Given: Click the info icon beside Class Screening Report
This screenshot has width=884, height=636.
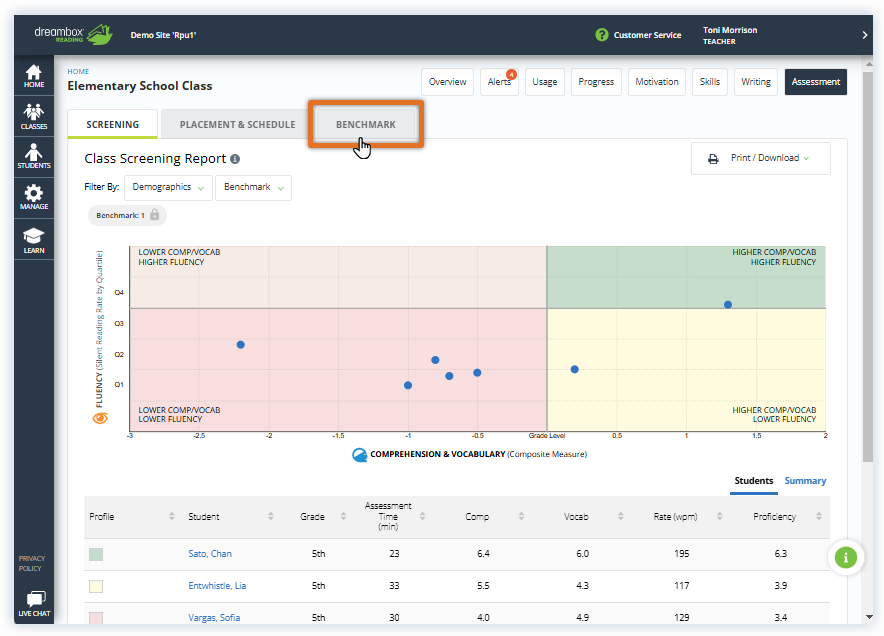Looking at the screenshot, I should tap(235, 157).
